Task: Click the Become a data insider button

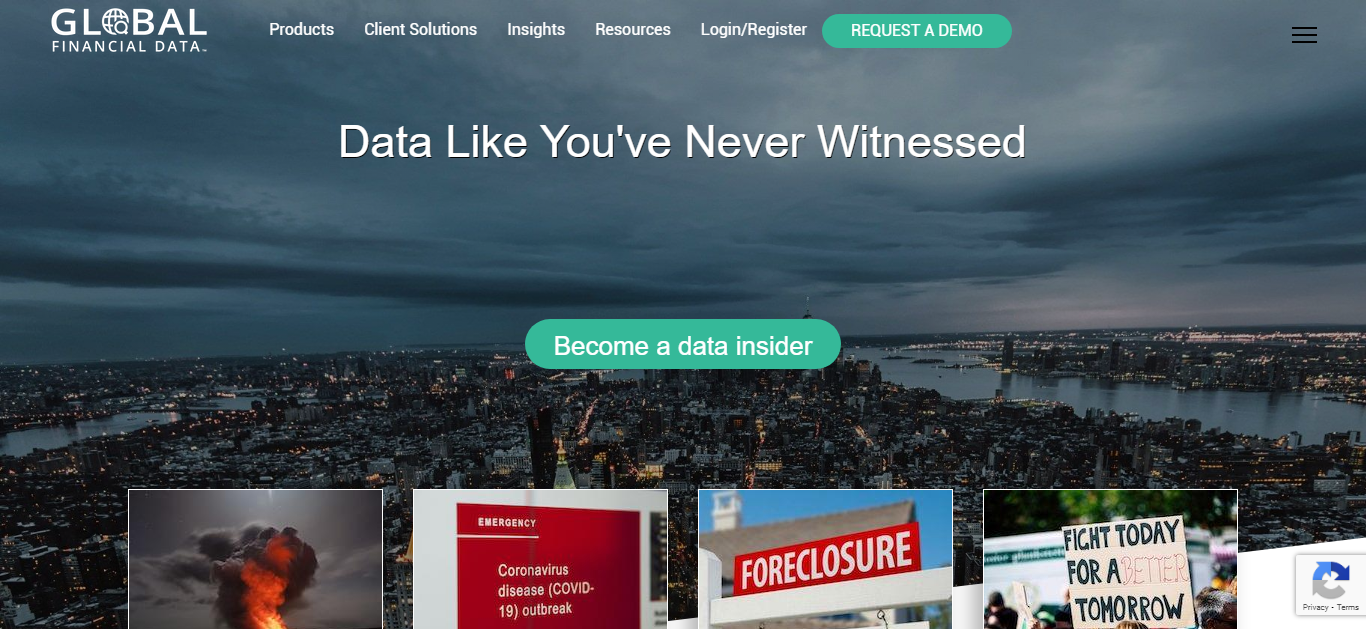Action: (682, 345)
